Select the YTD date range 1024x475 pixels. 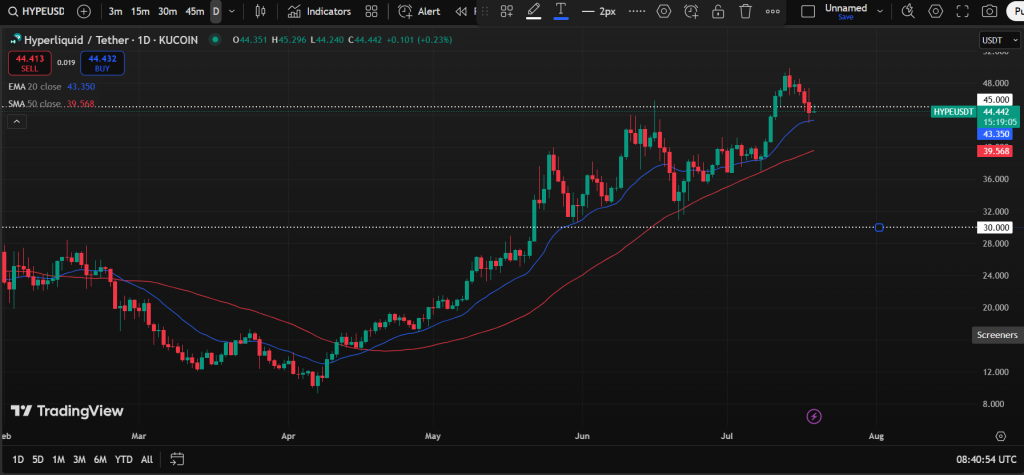coord(123,459)
